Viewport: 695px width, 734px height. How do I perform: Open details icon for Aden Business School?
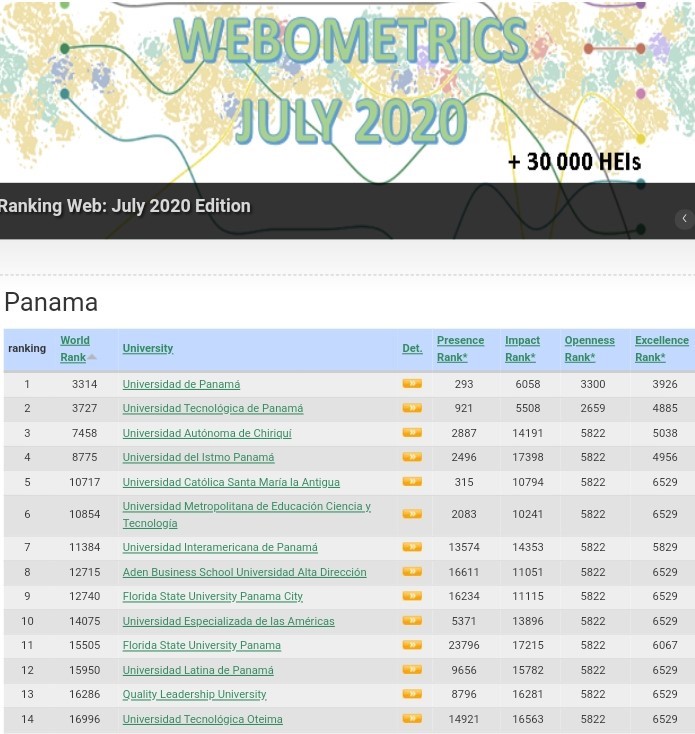412,572
